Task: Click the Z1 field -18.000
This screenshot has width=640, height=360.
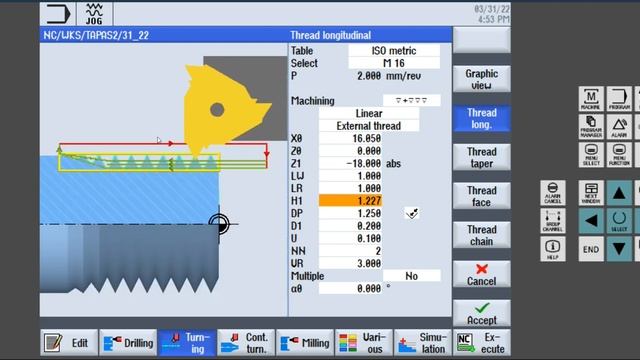Action: [350, 163]
